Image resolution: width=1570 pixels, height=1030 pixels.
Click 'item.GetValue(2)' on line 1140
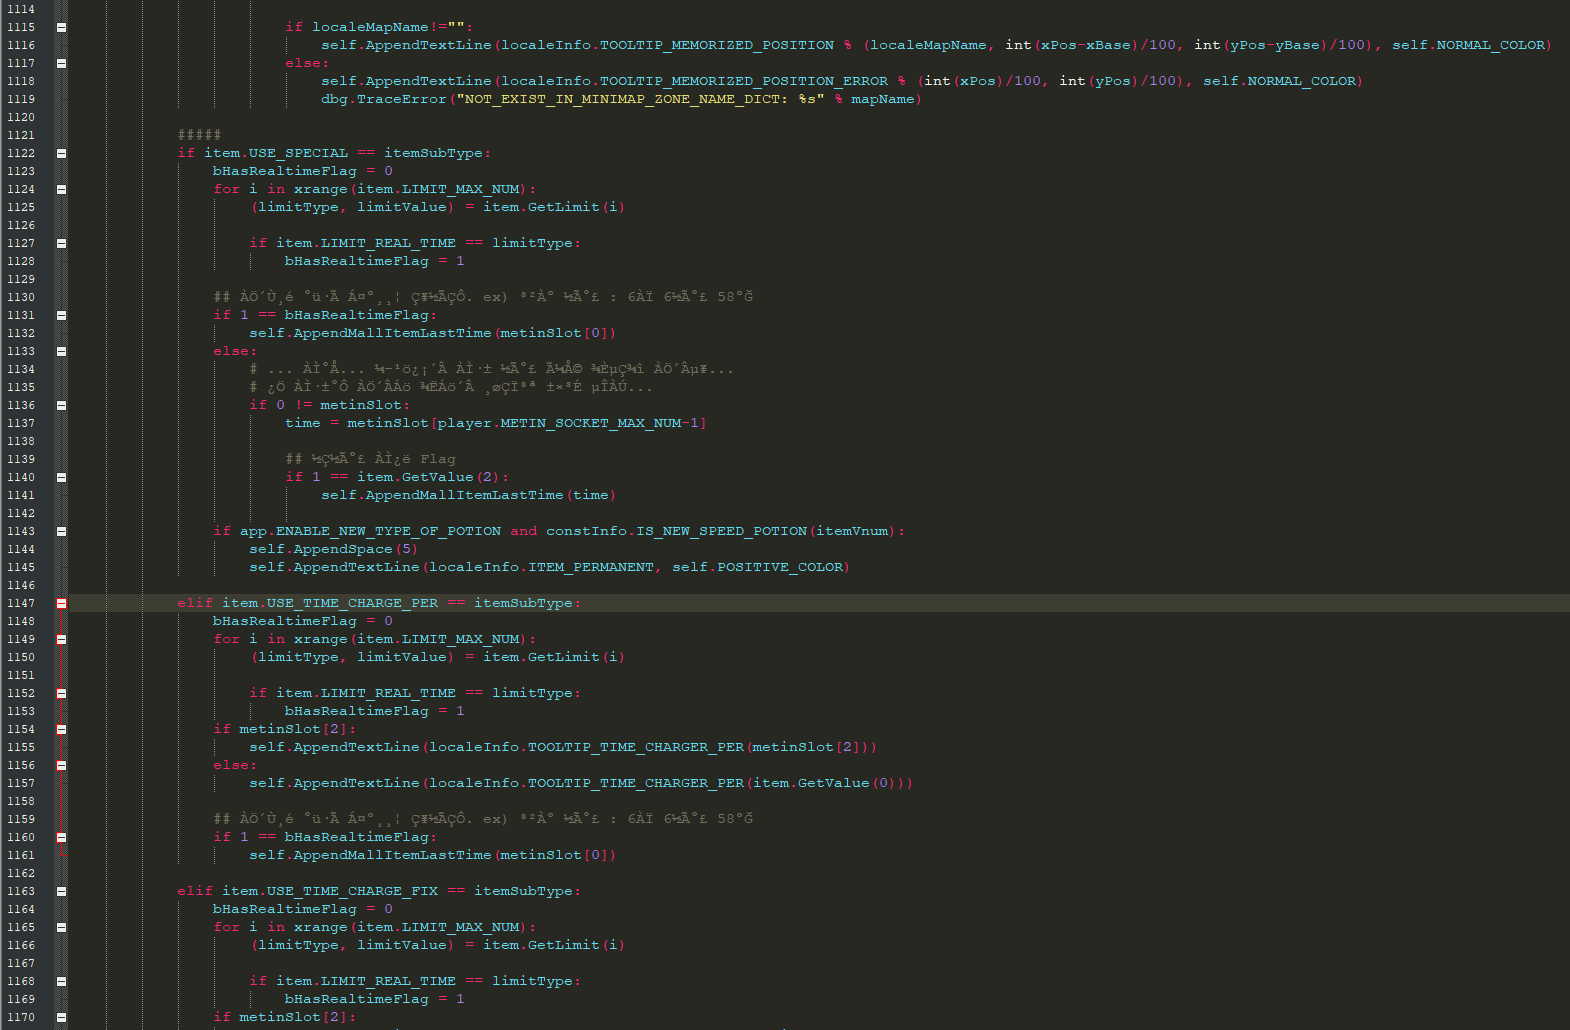428,477
